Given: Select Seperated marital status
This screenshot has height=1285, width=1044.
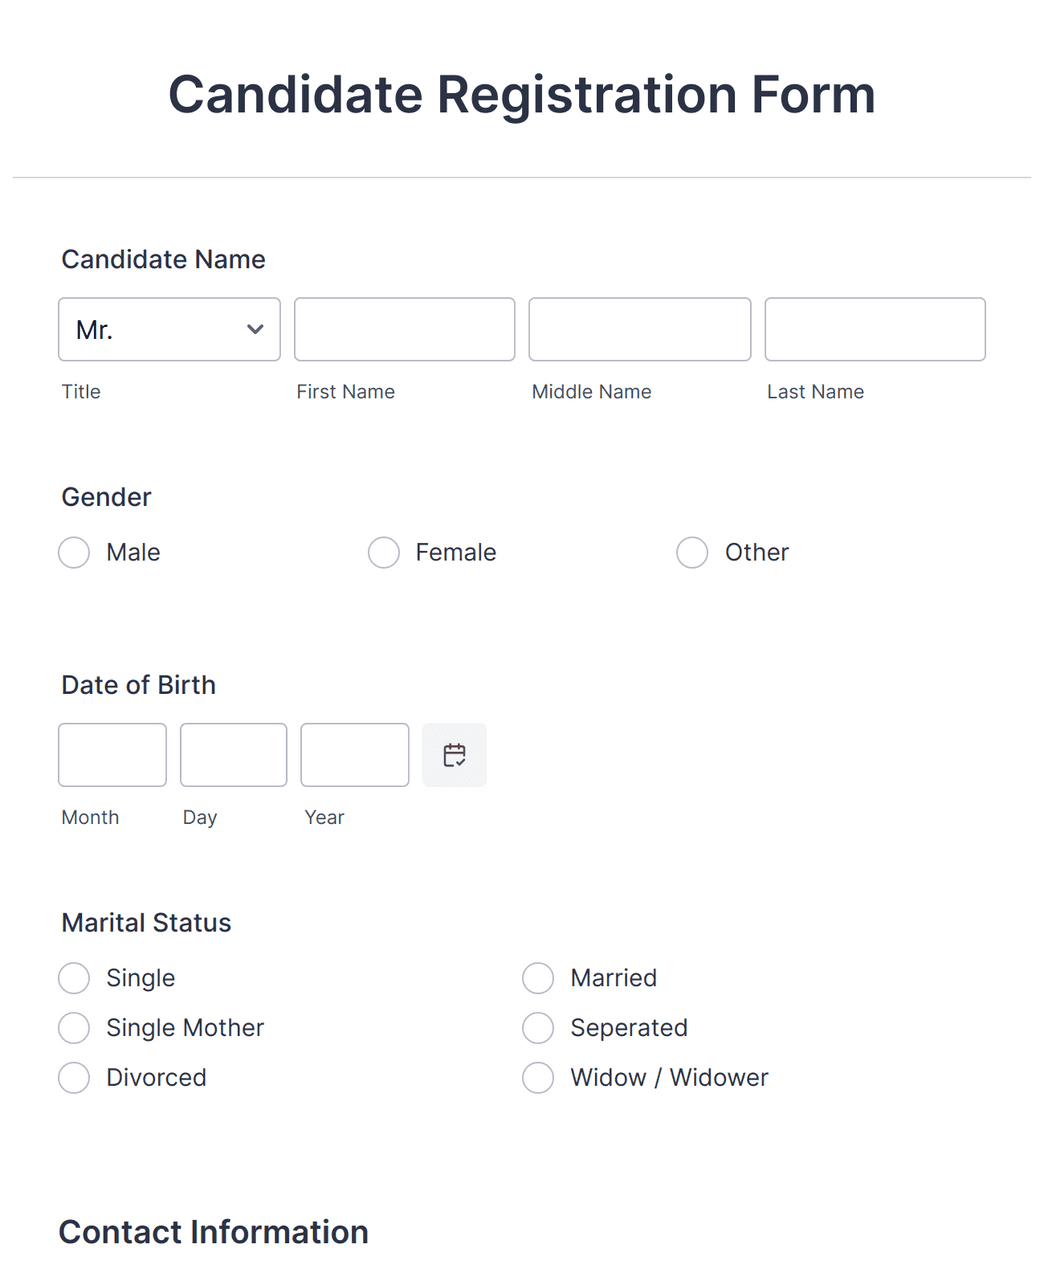Looking at the screenshot, I should point(538,1028).
